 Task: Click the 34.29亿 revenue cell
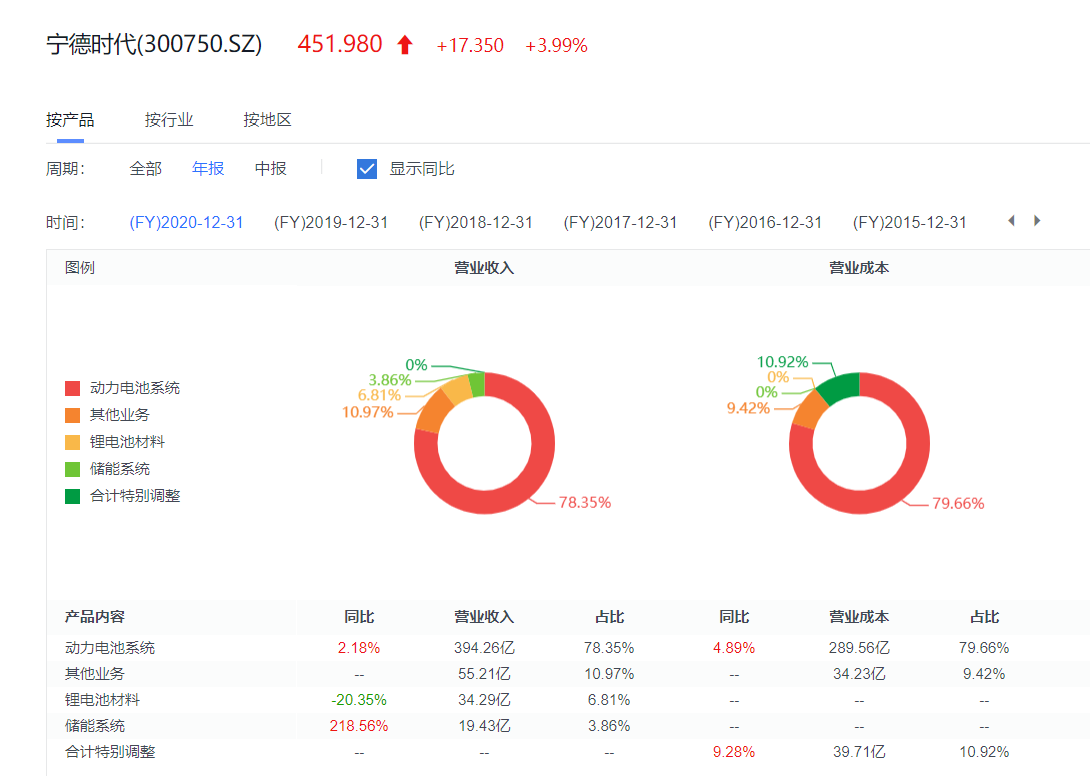pyautogui.click(x=485, y=700)
